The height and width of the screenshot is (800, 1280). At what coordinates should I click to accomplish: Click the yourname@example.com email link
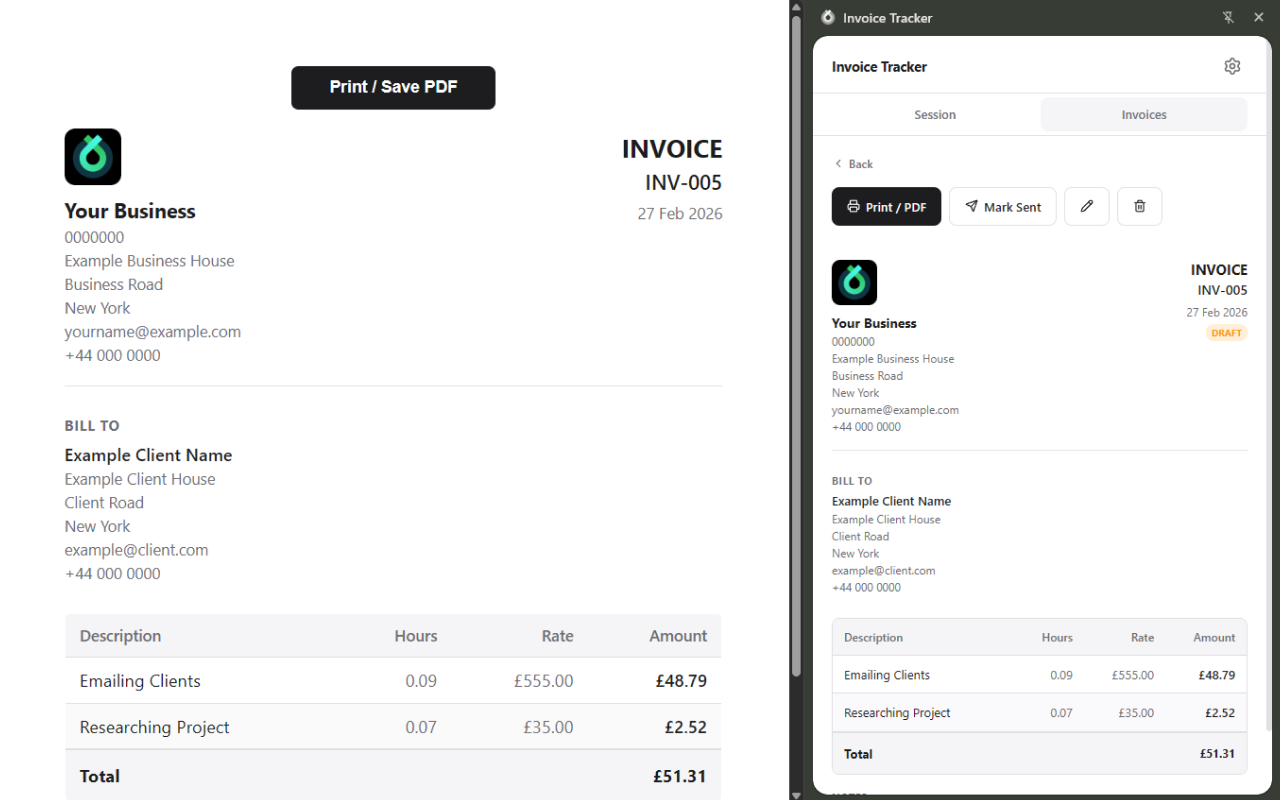(152, 331)
